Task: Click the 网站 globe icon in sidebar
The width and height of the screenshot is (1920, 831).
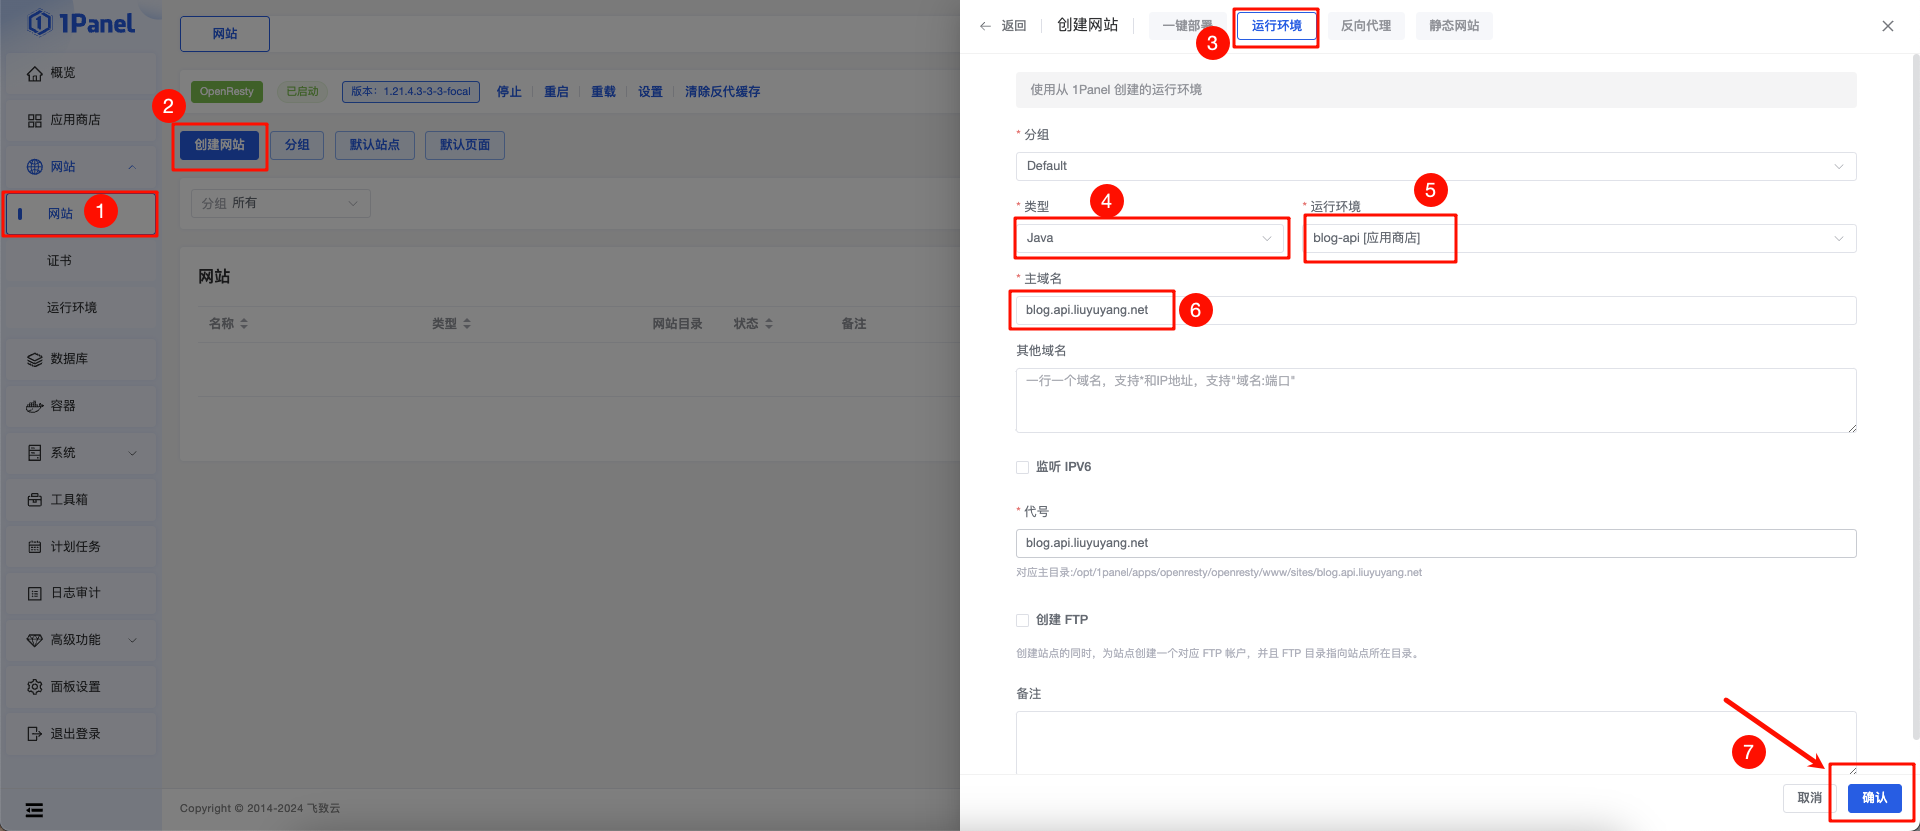Action: [x=35, y=167]
